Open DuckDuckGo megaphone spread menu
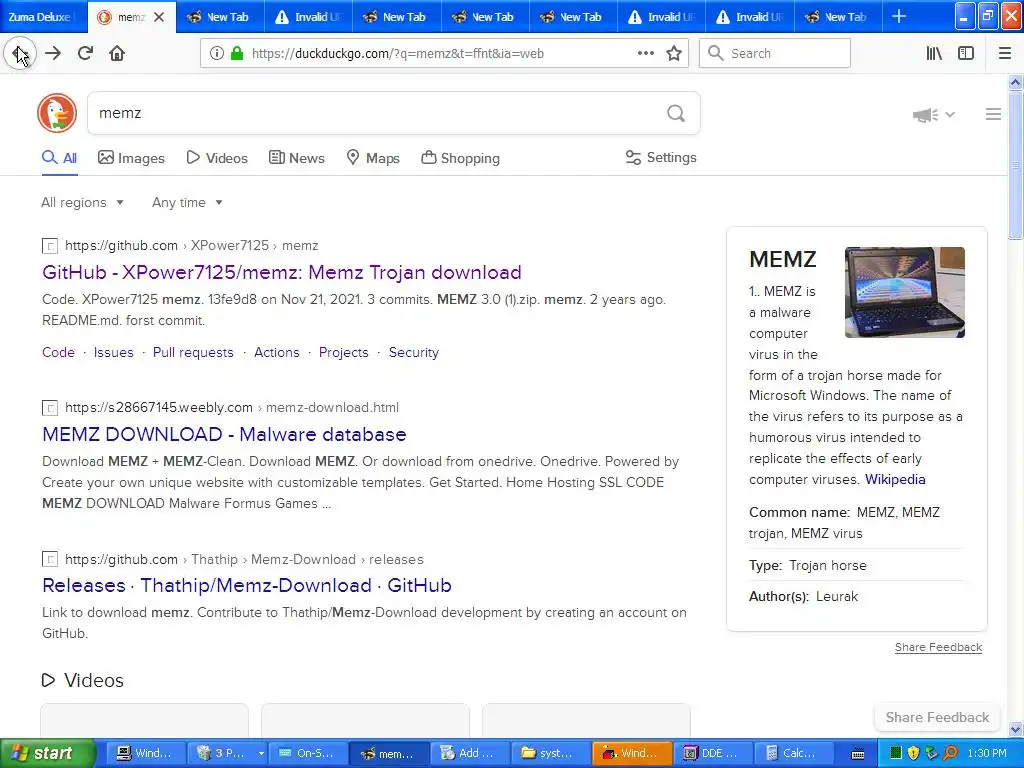This screenshot has height=768, width=1024. (934, 115)
